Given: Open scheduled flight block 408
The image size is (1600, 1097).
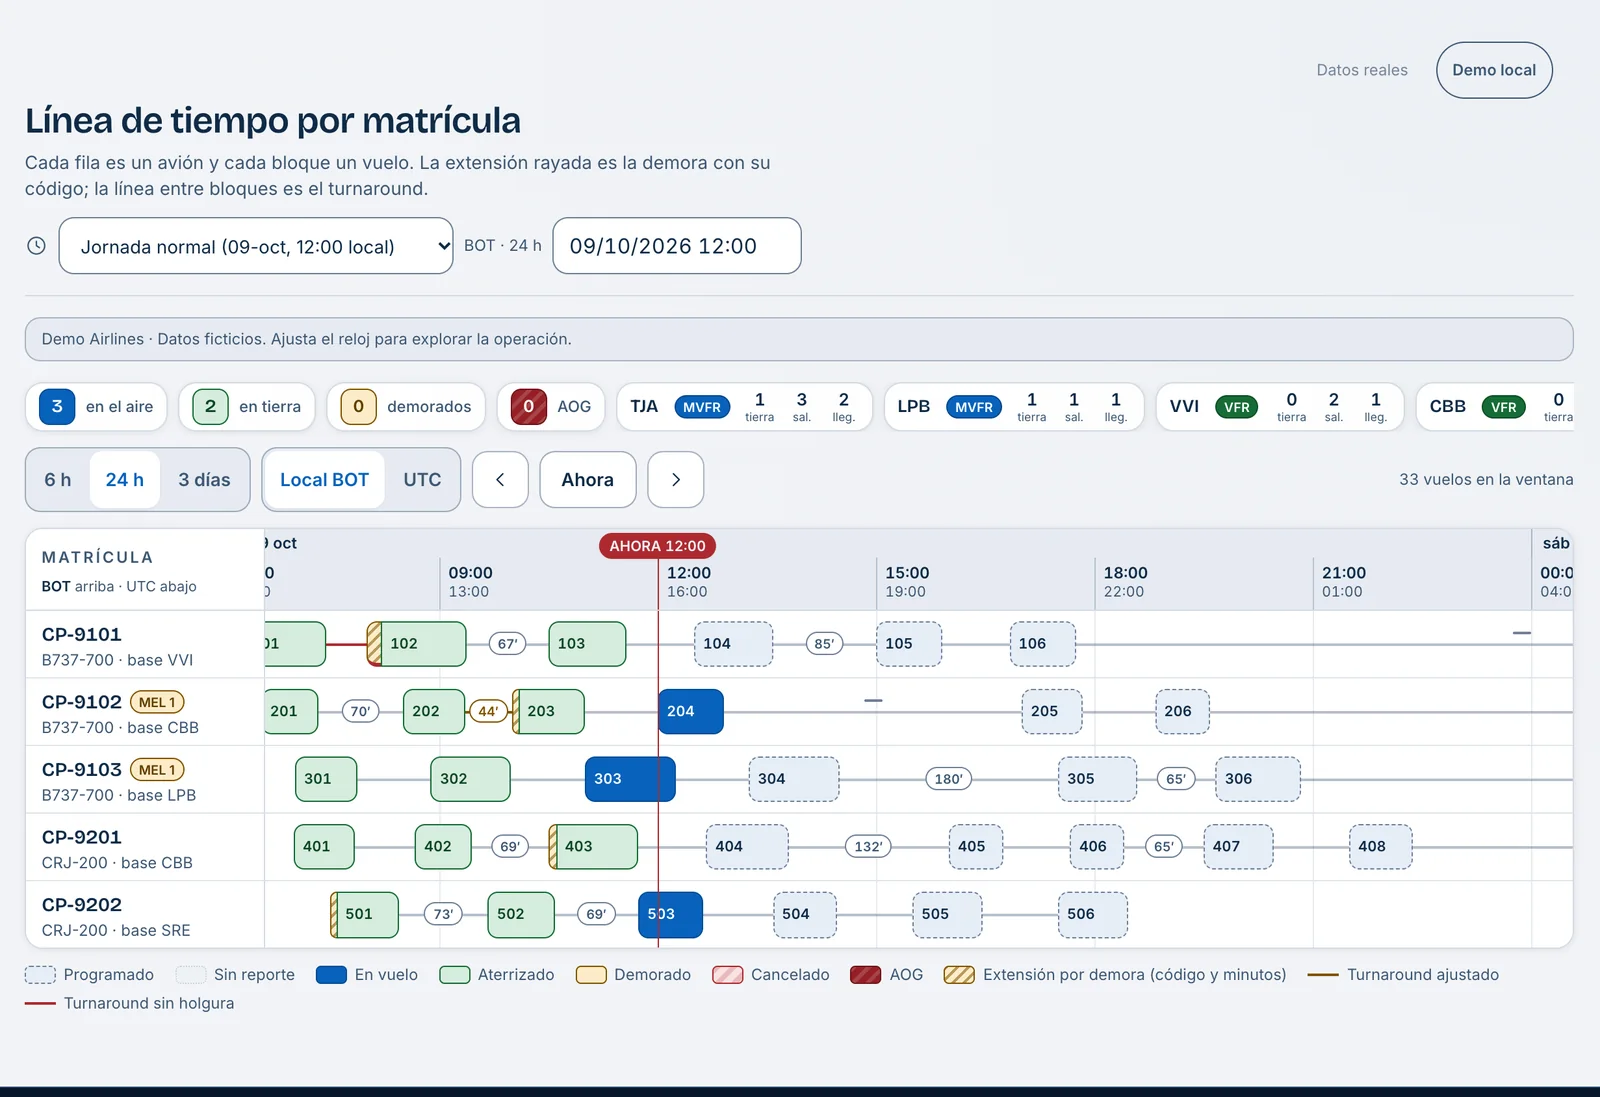Looking at the screenshot, I should click(1380, 847).
